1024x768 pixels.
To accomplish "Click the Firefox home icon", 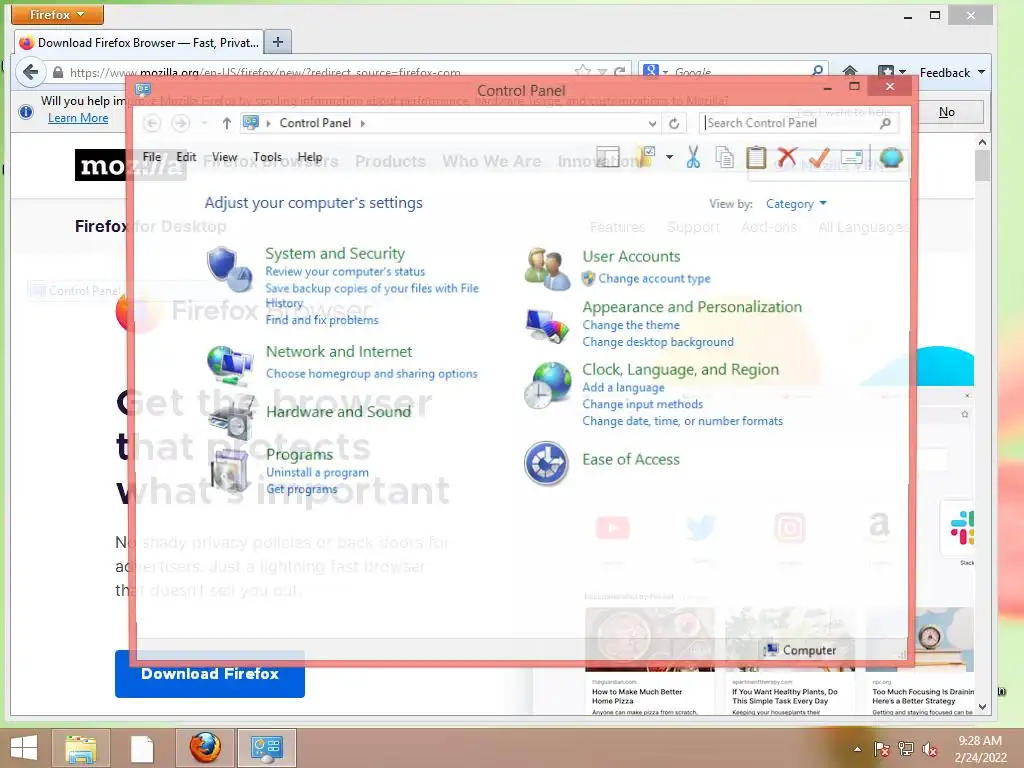I will 850,72.
